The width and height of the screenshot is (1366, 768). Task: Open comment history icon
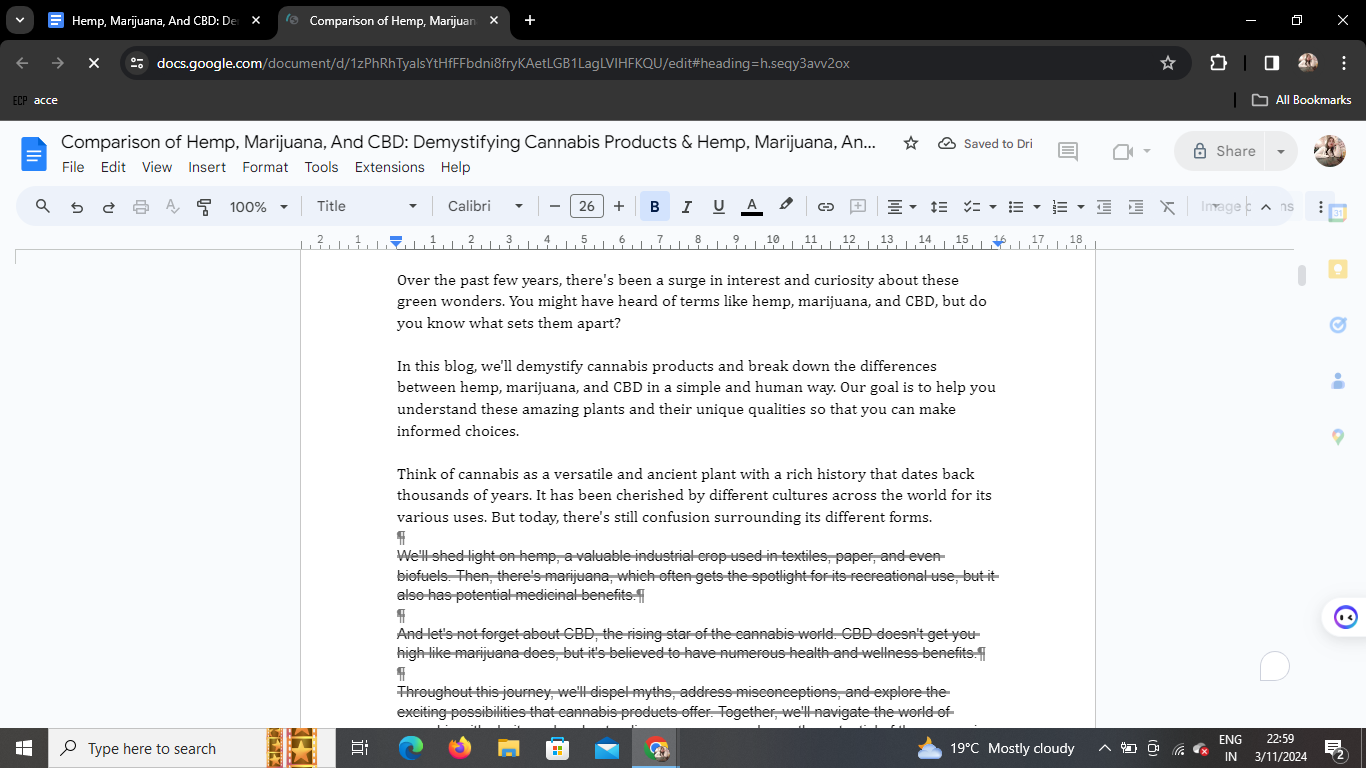click(x=1068, y=152)
